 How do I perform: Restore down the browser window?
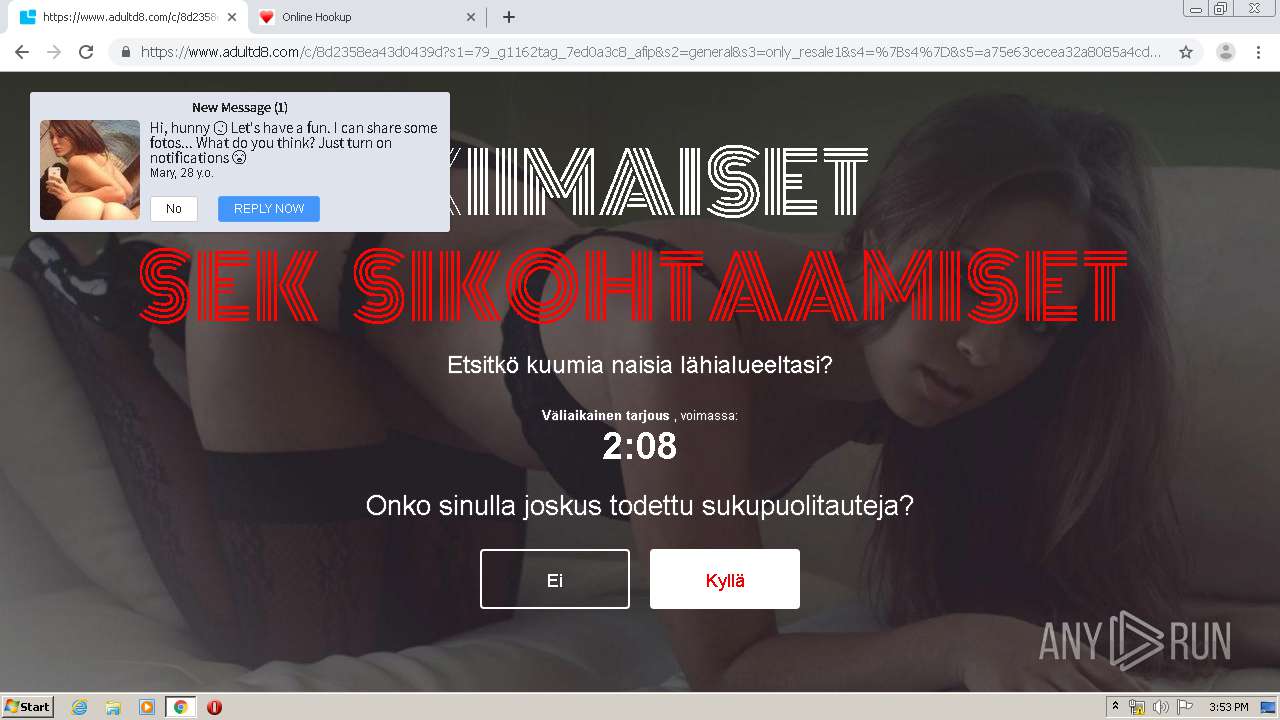1221,9
